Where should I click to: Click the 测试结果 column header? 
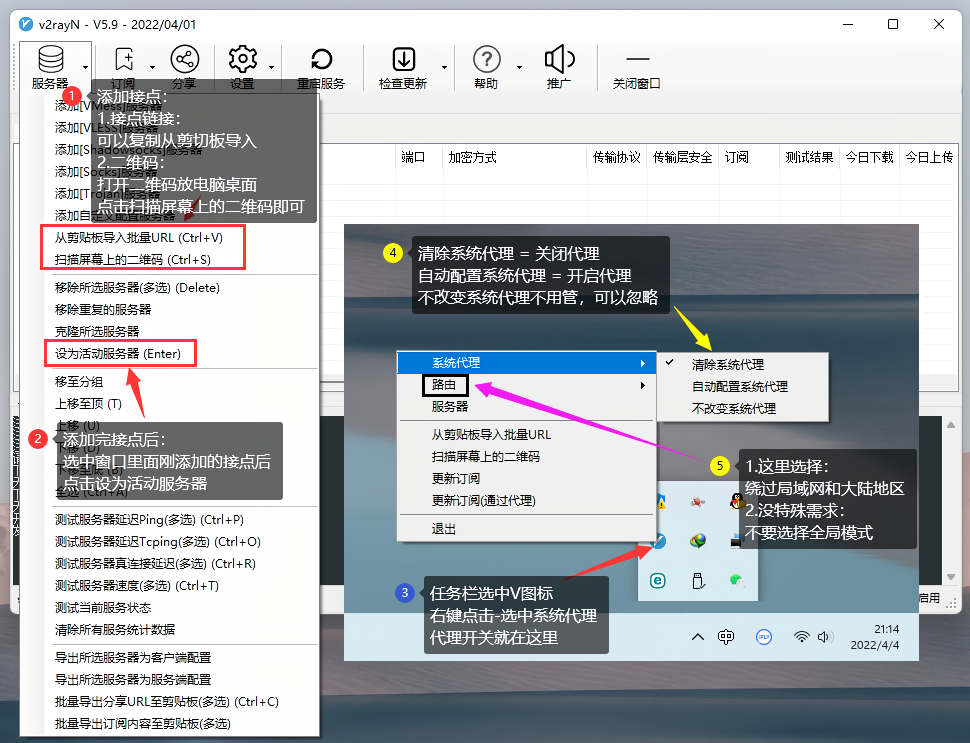(x=809, y=157)
